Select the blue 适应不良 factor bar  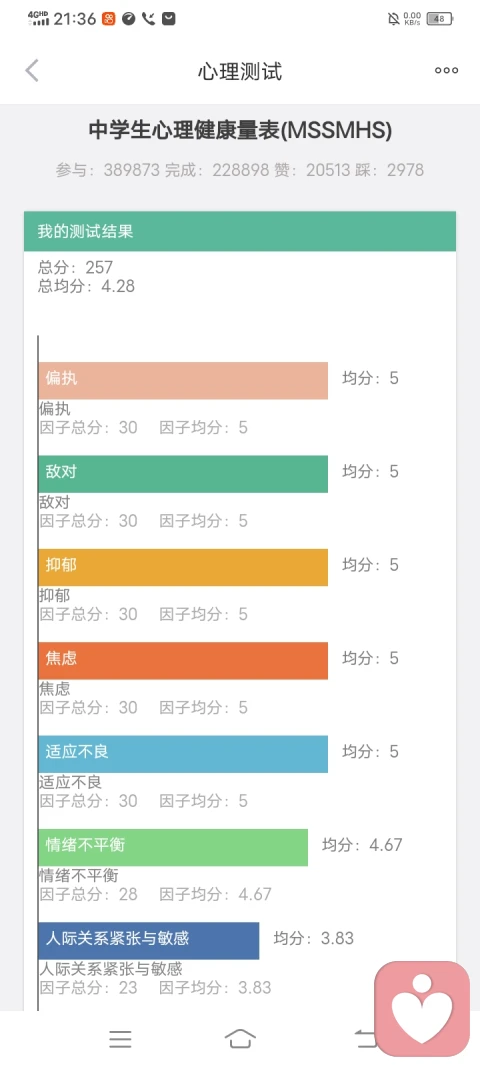[x=183, y=753]
